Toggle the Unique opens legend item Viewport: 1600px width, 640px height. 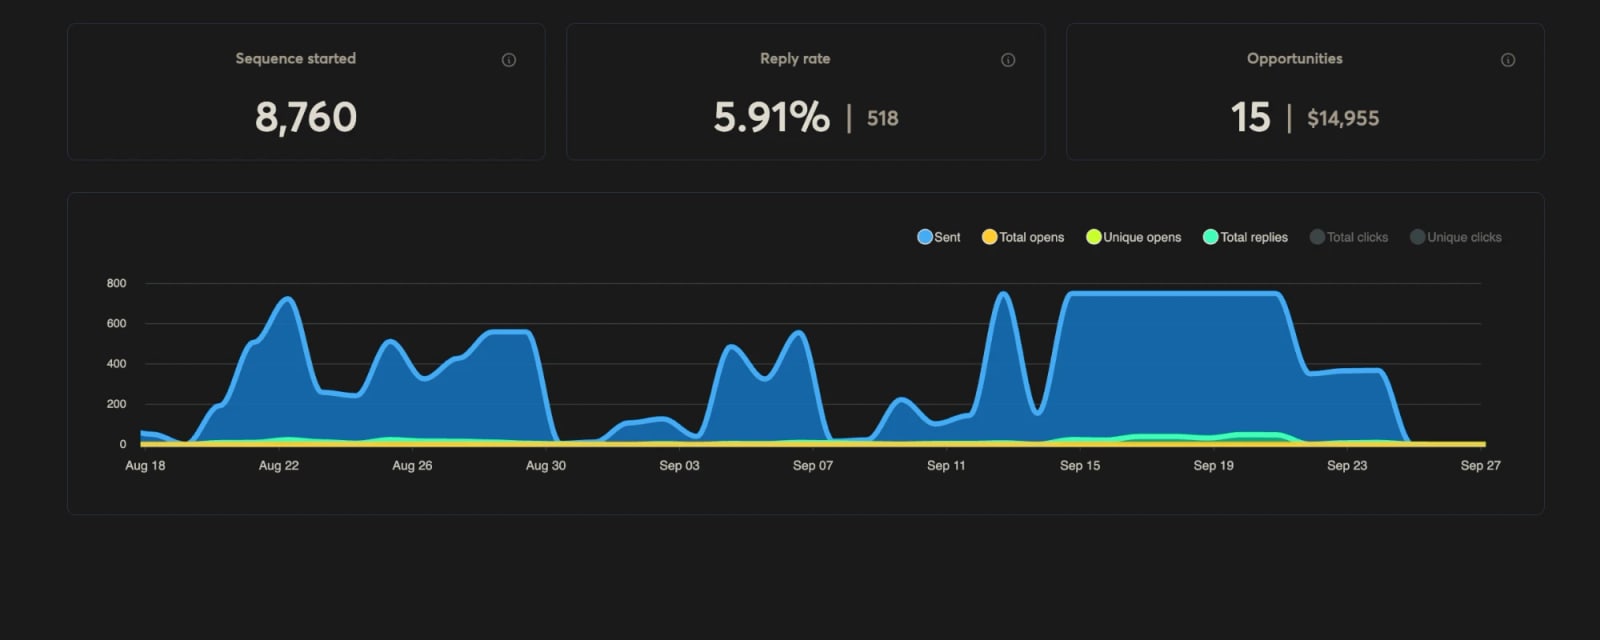[x=1133, y=237]
